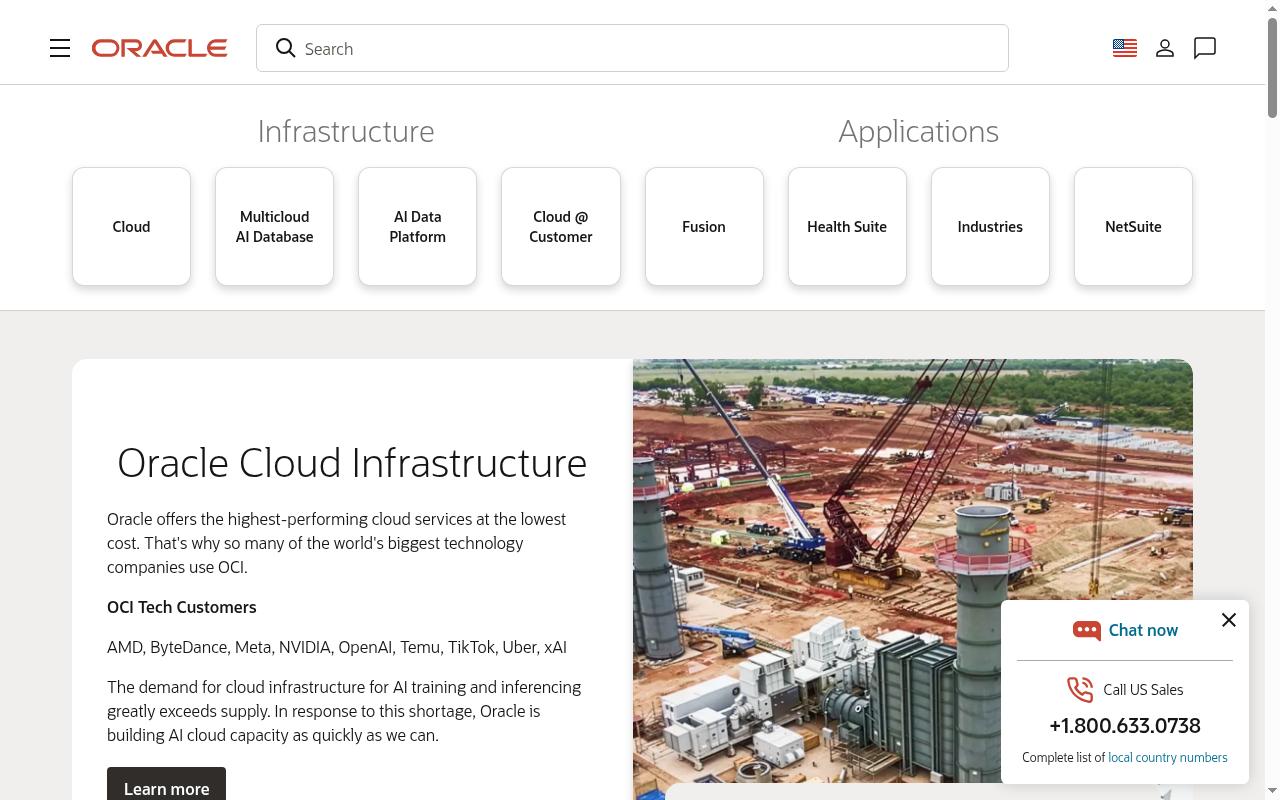
Task: Click the page vertical scrollbar thumb
Action: click(1272, 66)
